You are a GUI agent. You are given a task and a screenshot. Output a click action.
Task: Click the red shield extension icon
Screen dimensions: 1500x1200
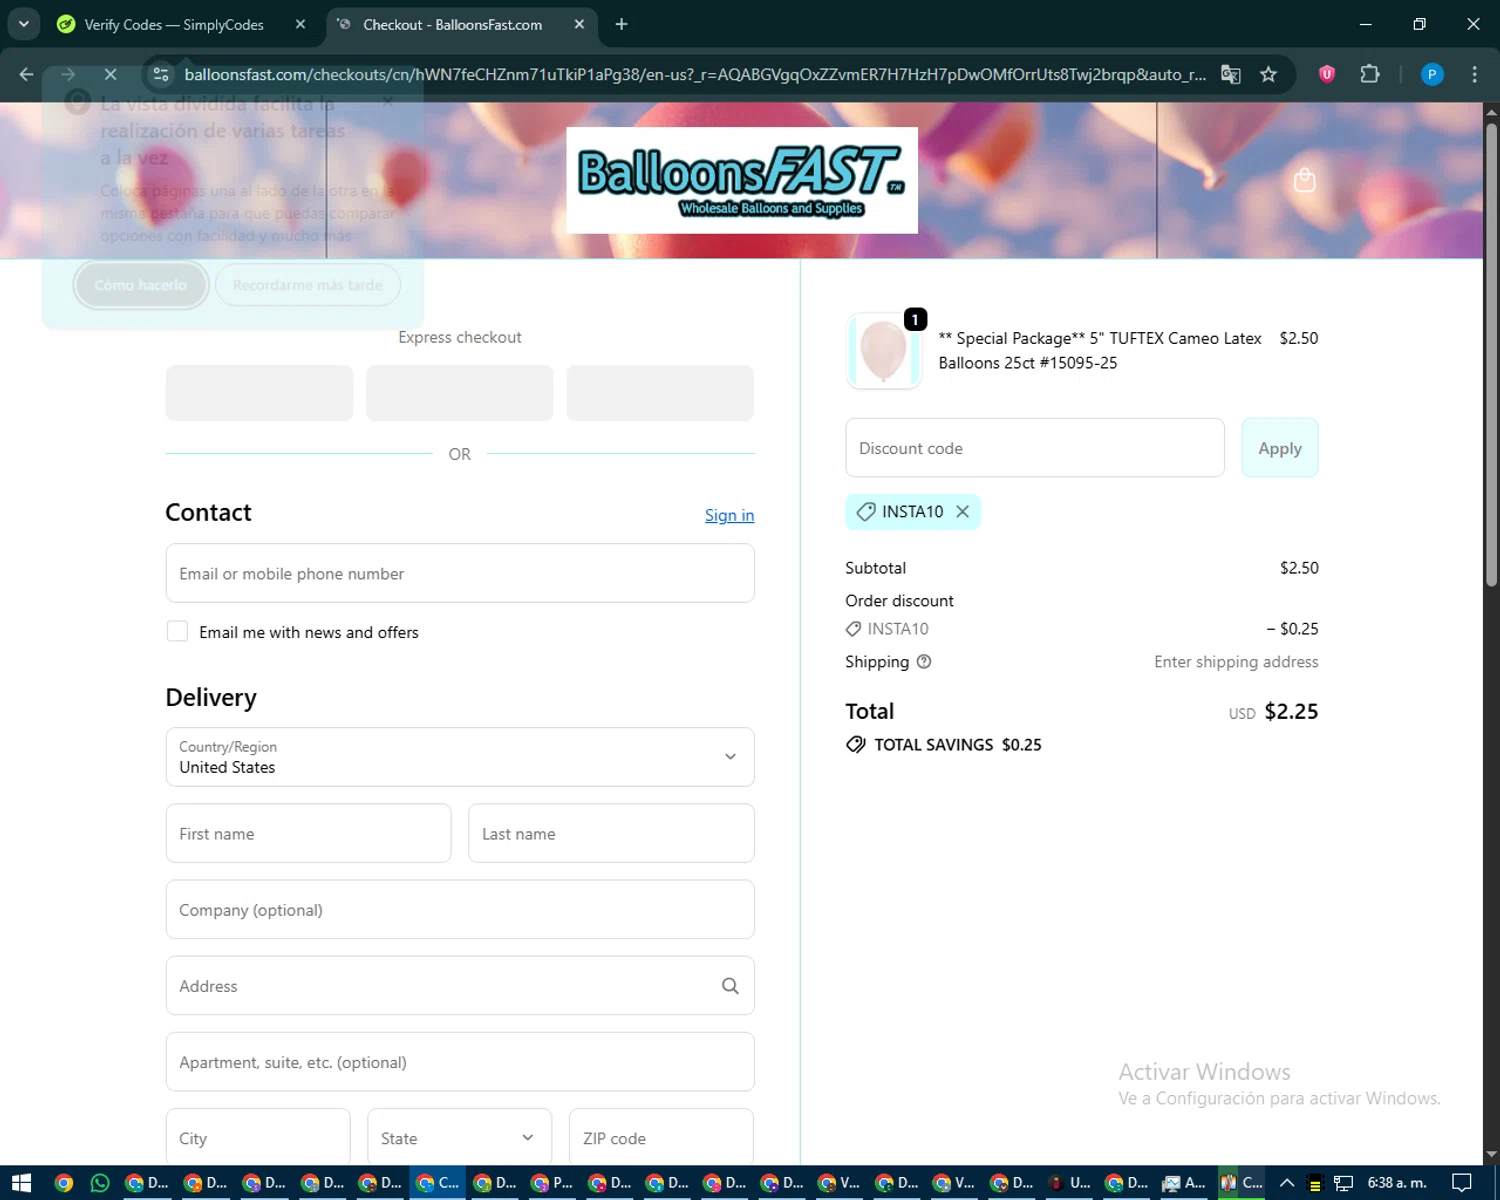click(x=1327, y=74)
